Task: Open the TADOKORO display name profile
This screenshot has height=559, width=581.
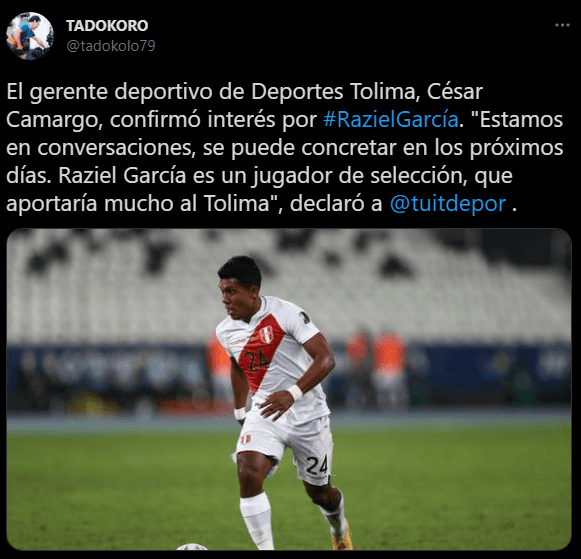Action: 107,26
